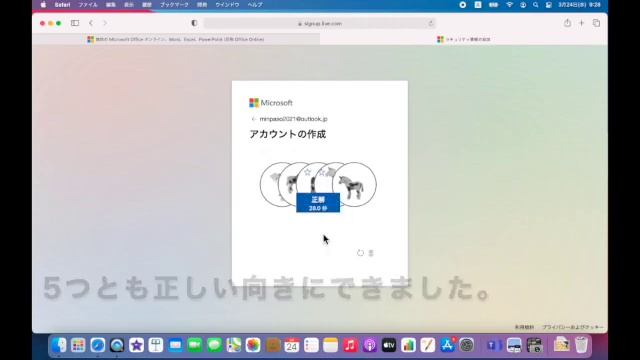Open the ブックマーク menu
Screen dimensions: 640x360
click(174, 5)
